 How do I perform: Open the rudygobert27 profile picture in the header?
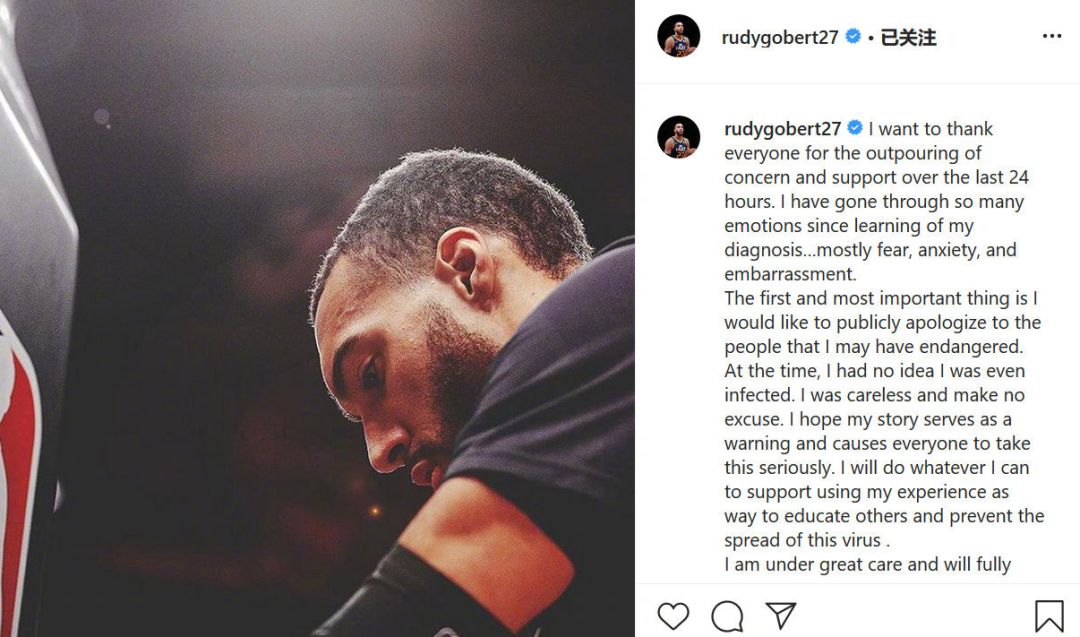(678, 36)
